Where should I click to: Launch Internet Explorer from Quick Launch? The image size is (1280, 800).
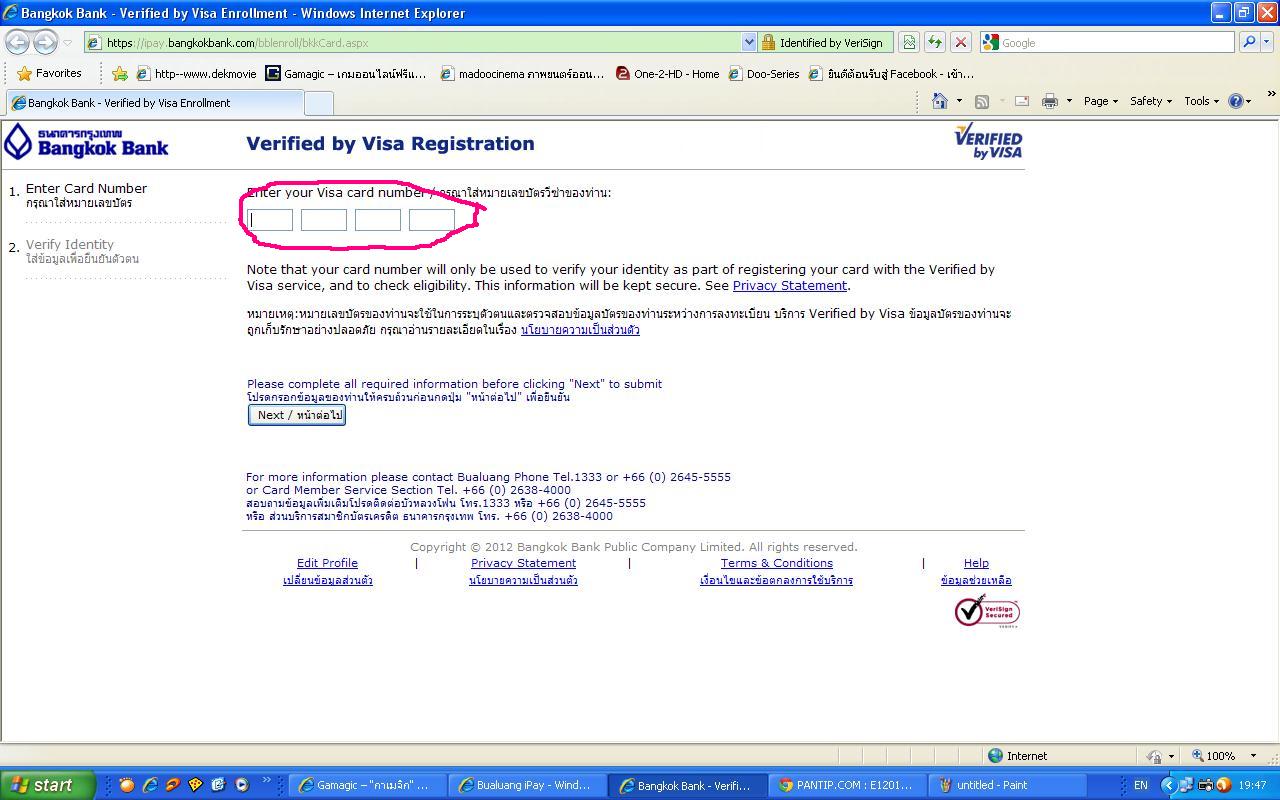pyautogui.click(x=149, y=785)
